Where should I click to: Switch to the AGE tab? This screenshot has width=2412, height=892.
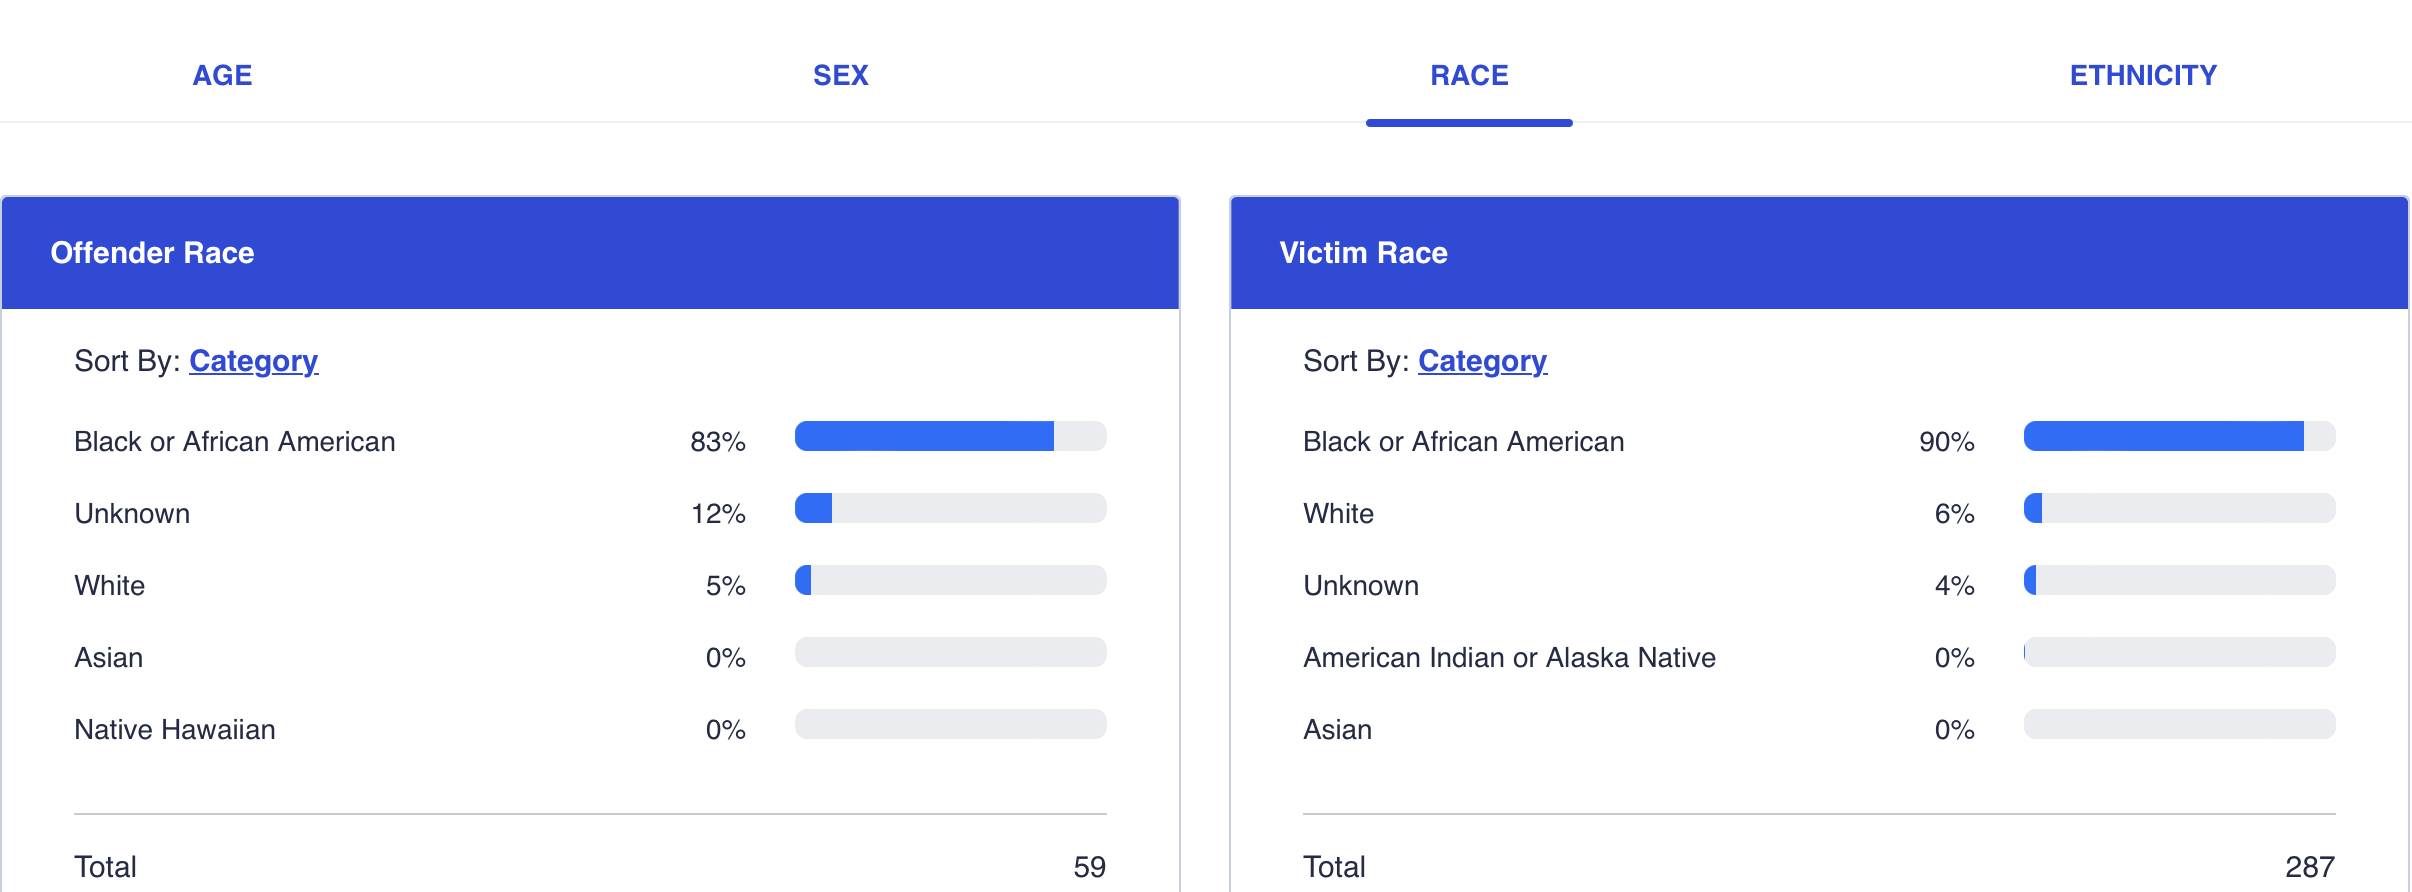pos(222,75)
